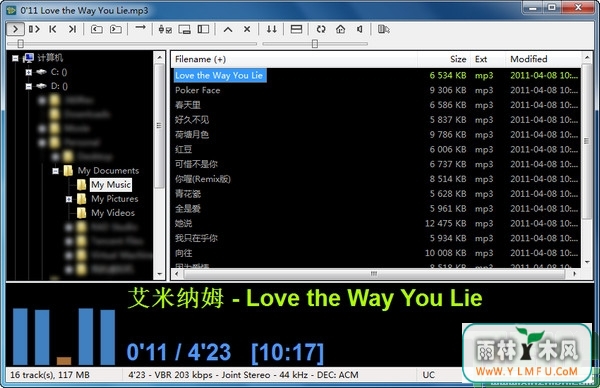Sort by Modified column header
This screenshot has width=600, height=388.
(543, 59)
